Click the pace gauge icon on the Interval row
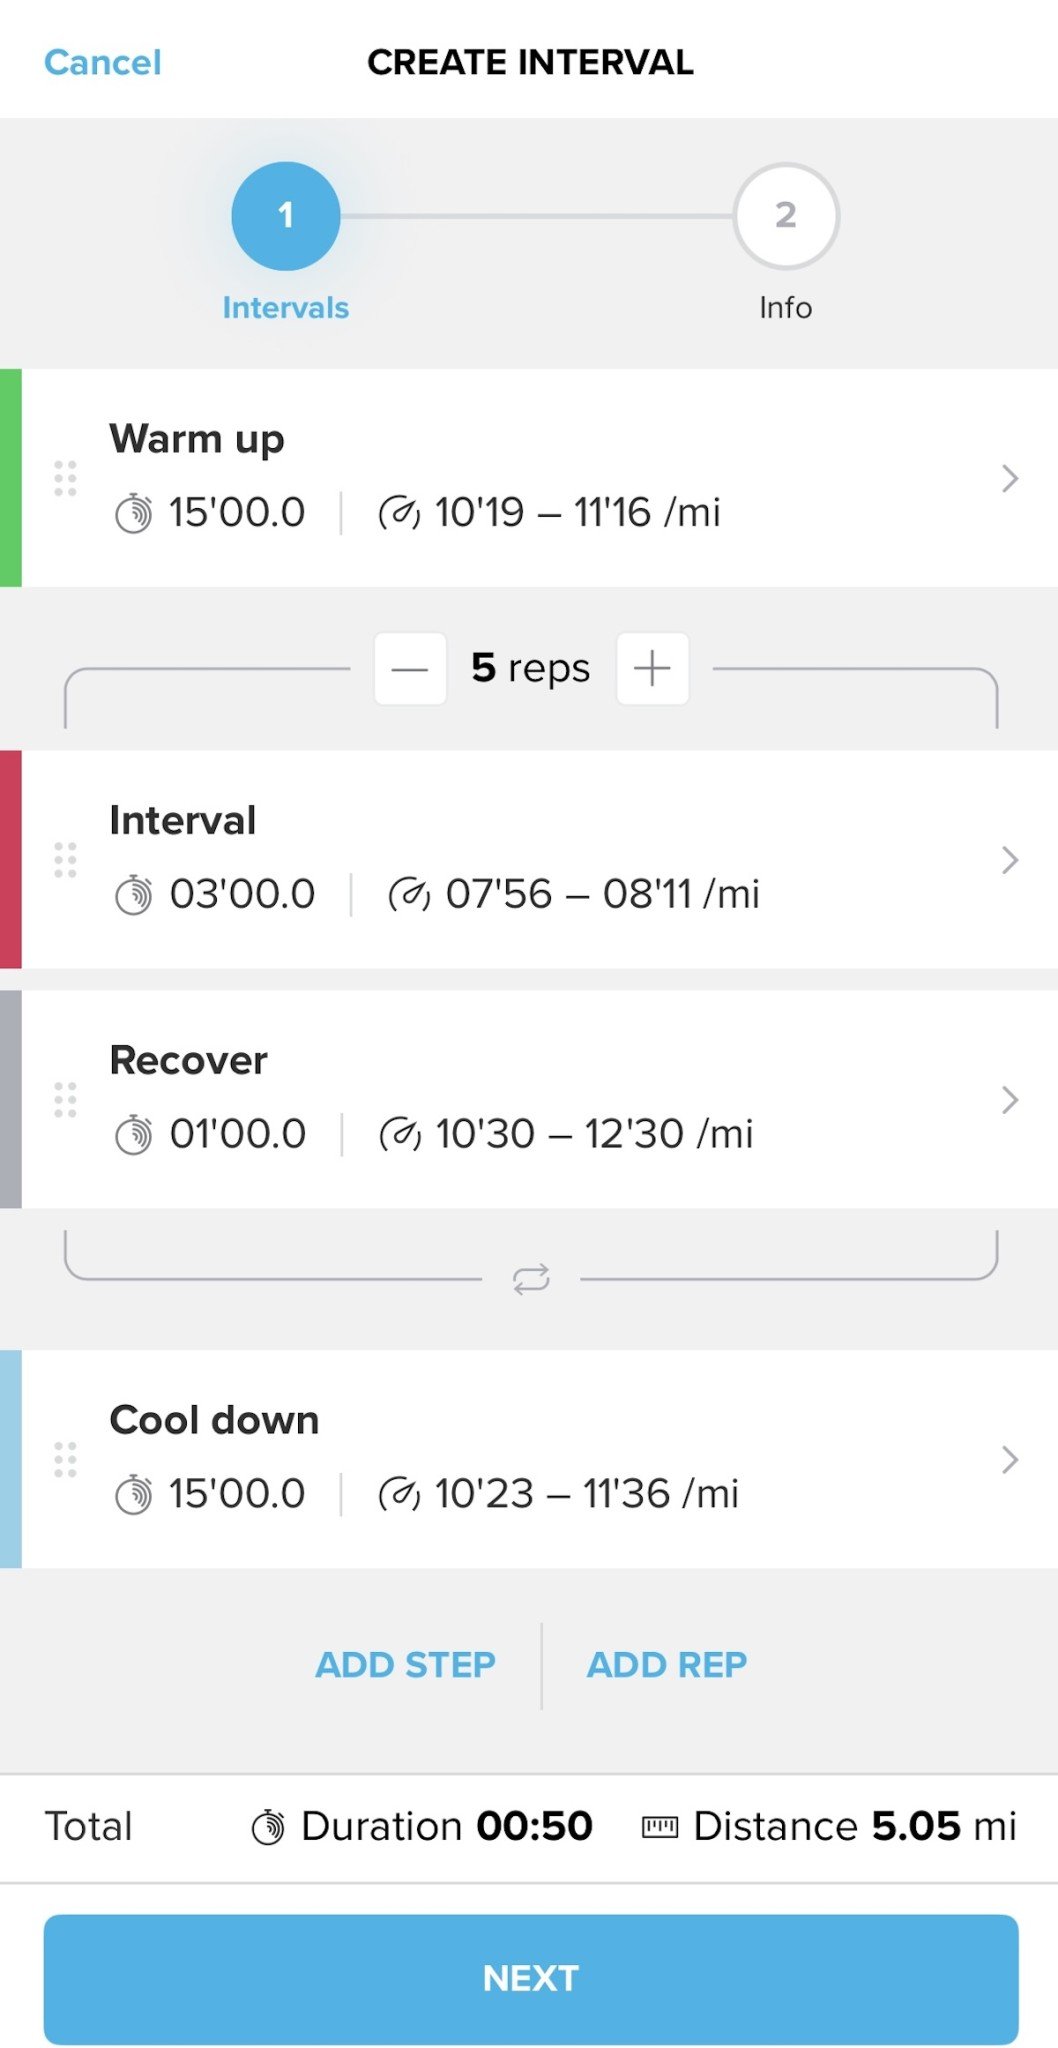This screenshot has height=2048, width=1058. click(411, 892)
